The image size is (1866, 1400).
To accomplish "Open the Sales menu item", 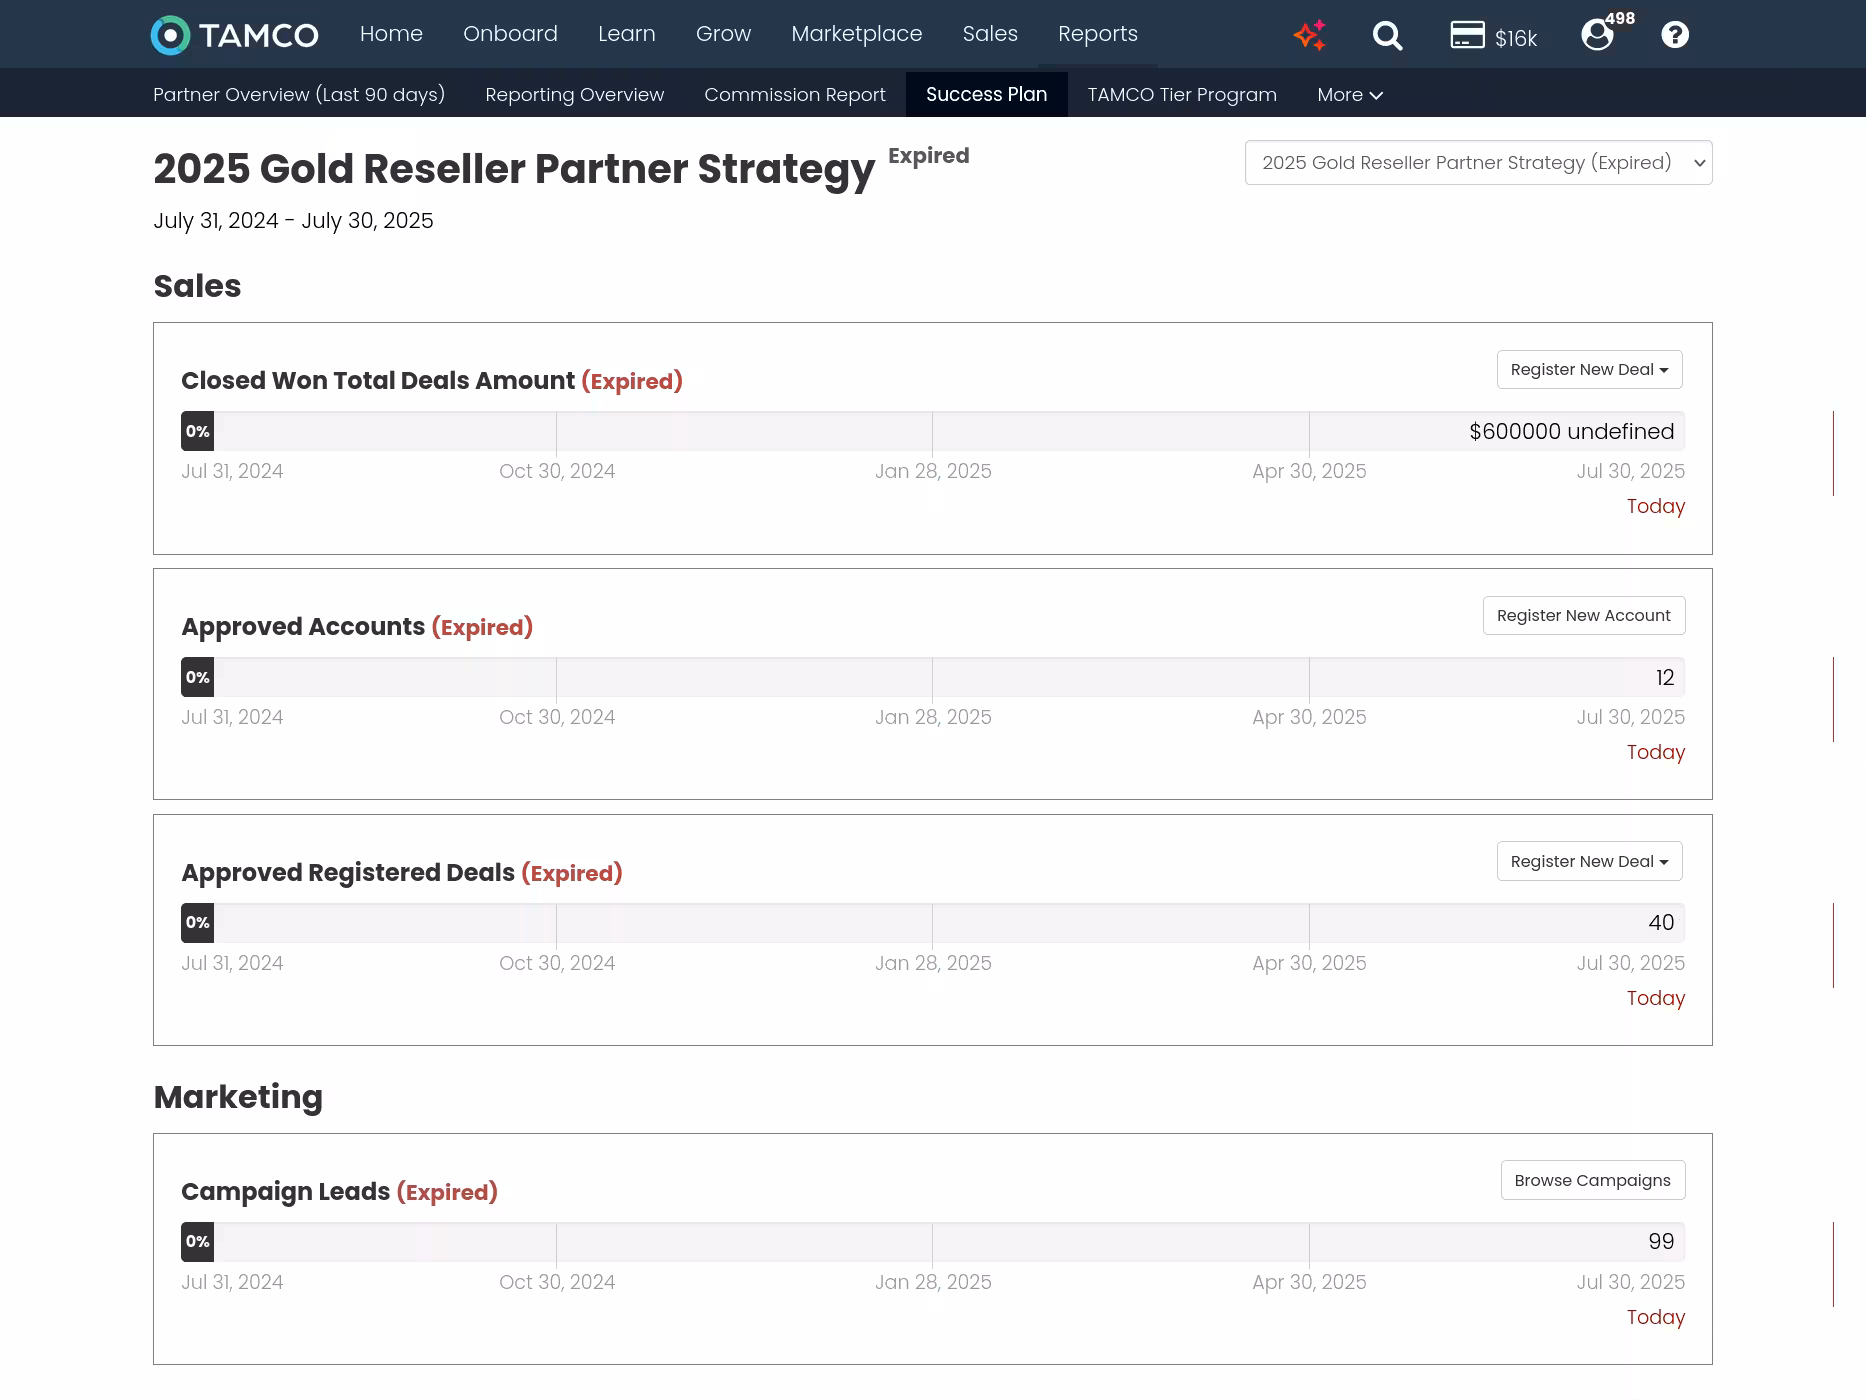I will [x=990, y=34].
